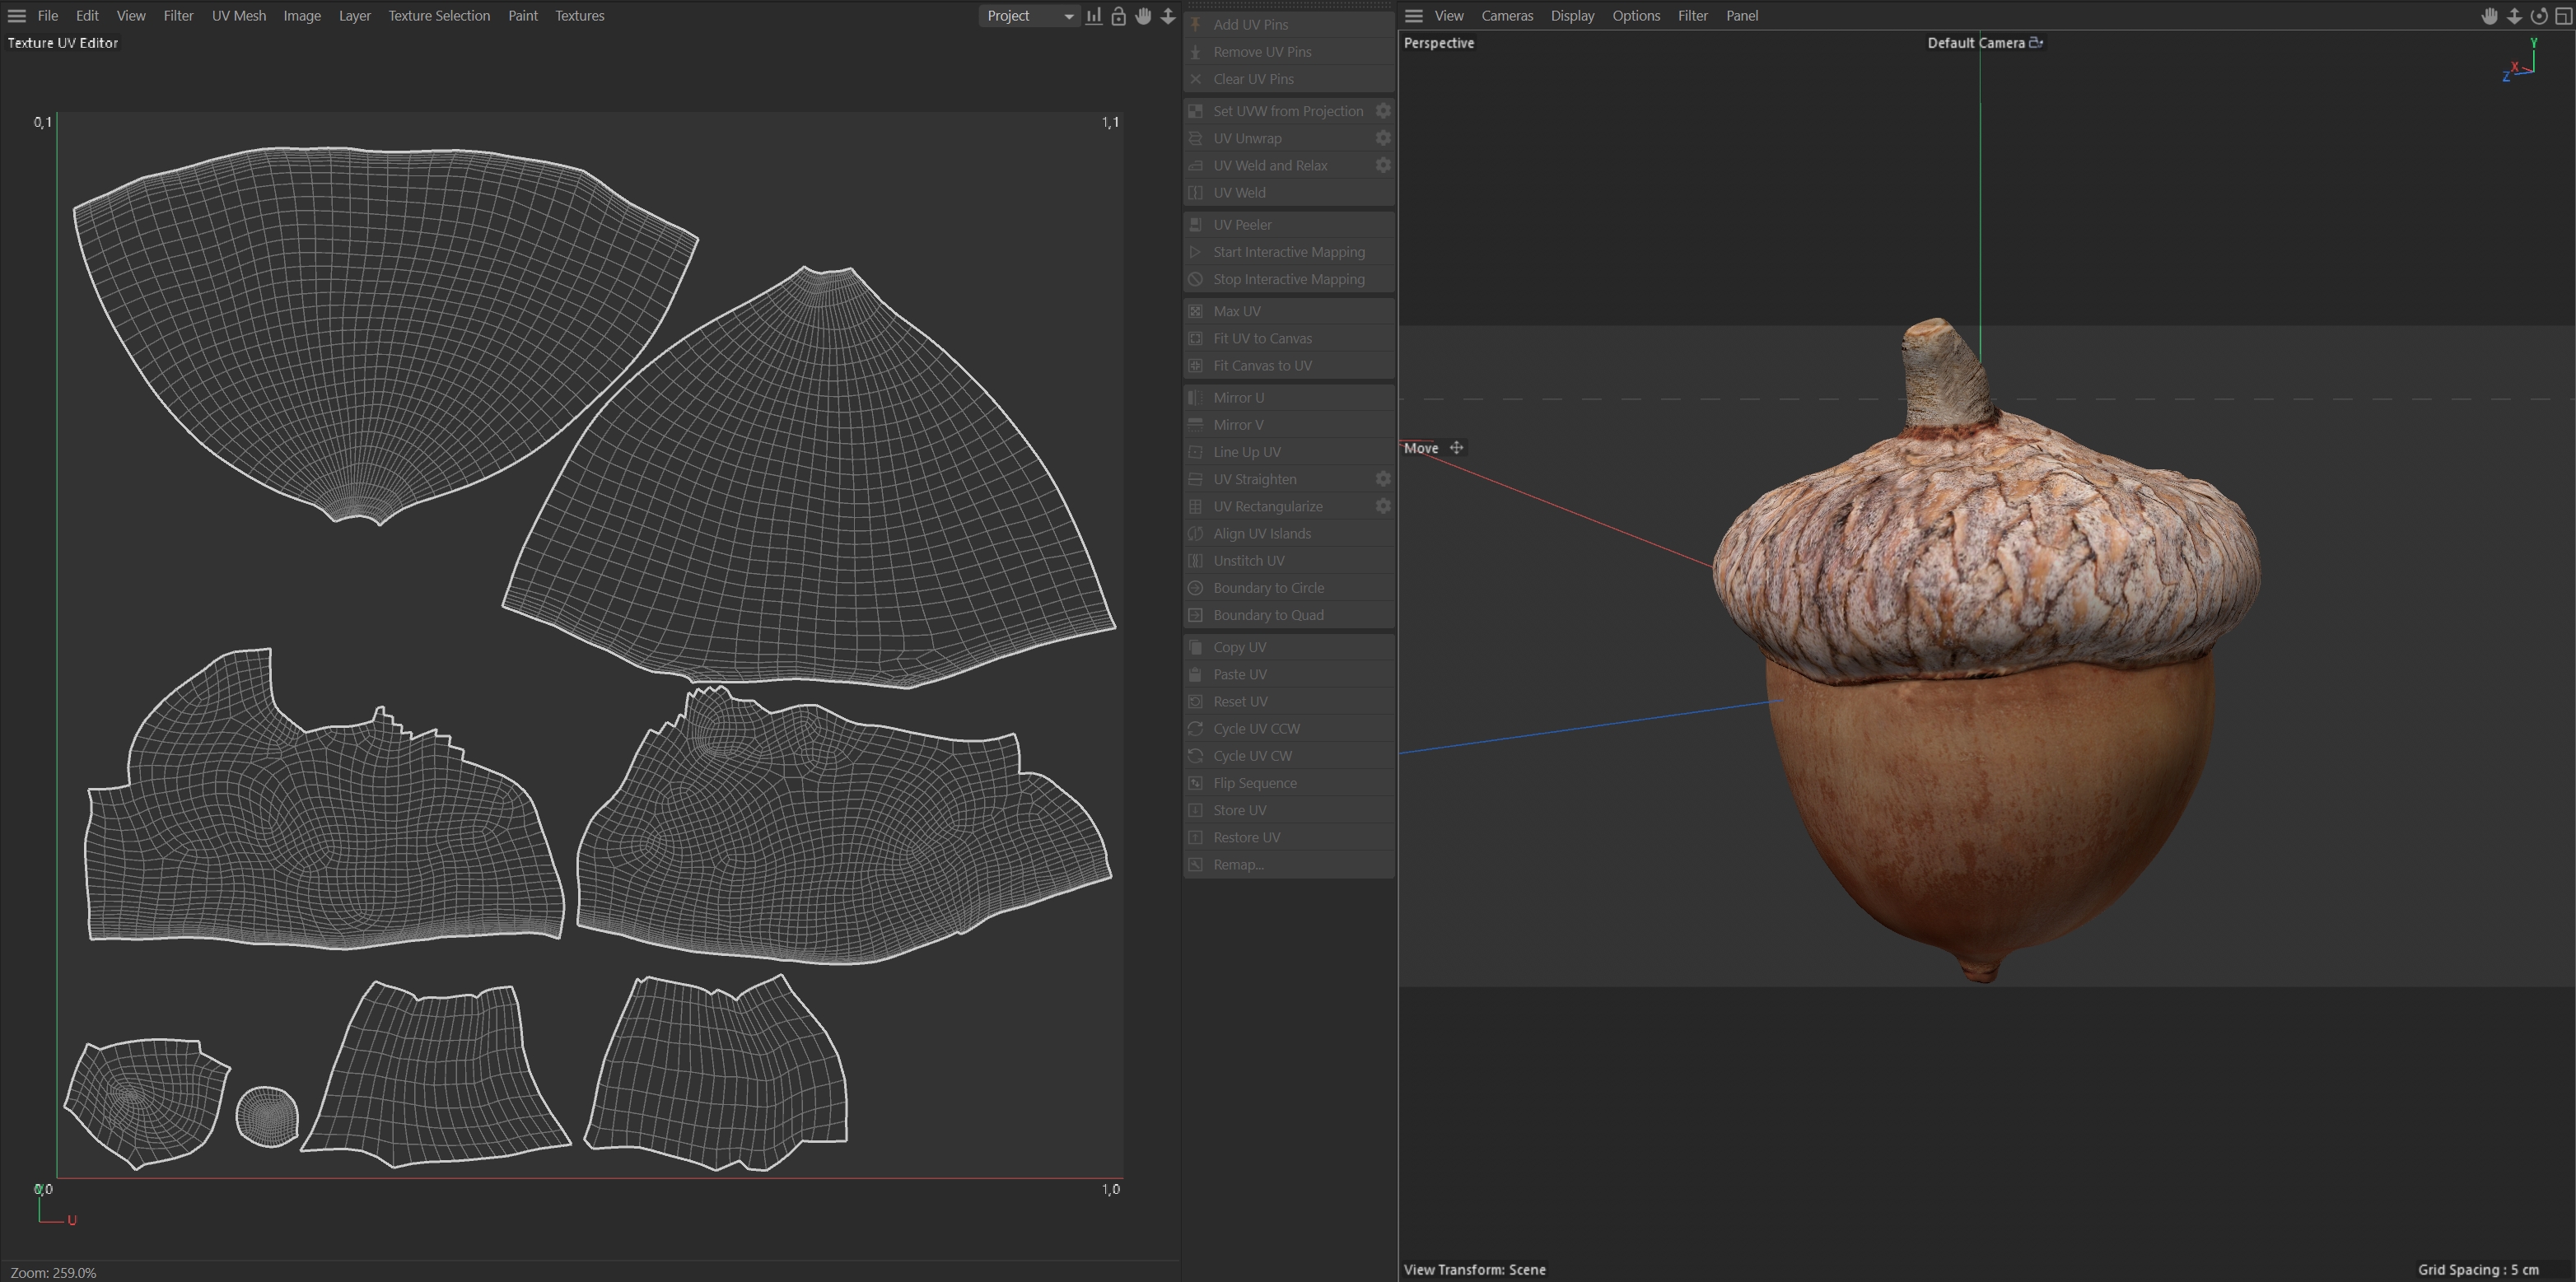Open UV Unwrap settings gear
This screenshot has height=1282, width=2576.
point(1383,138)
